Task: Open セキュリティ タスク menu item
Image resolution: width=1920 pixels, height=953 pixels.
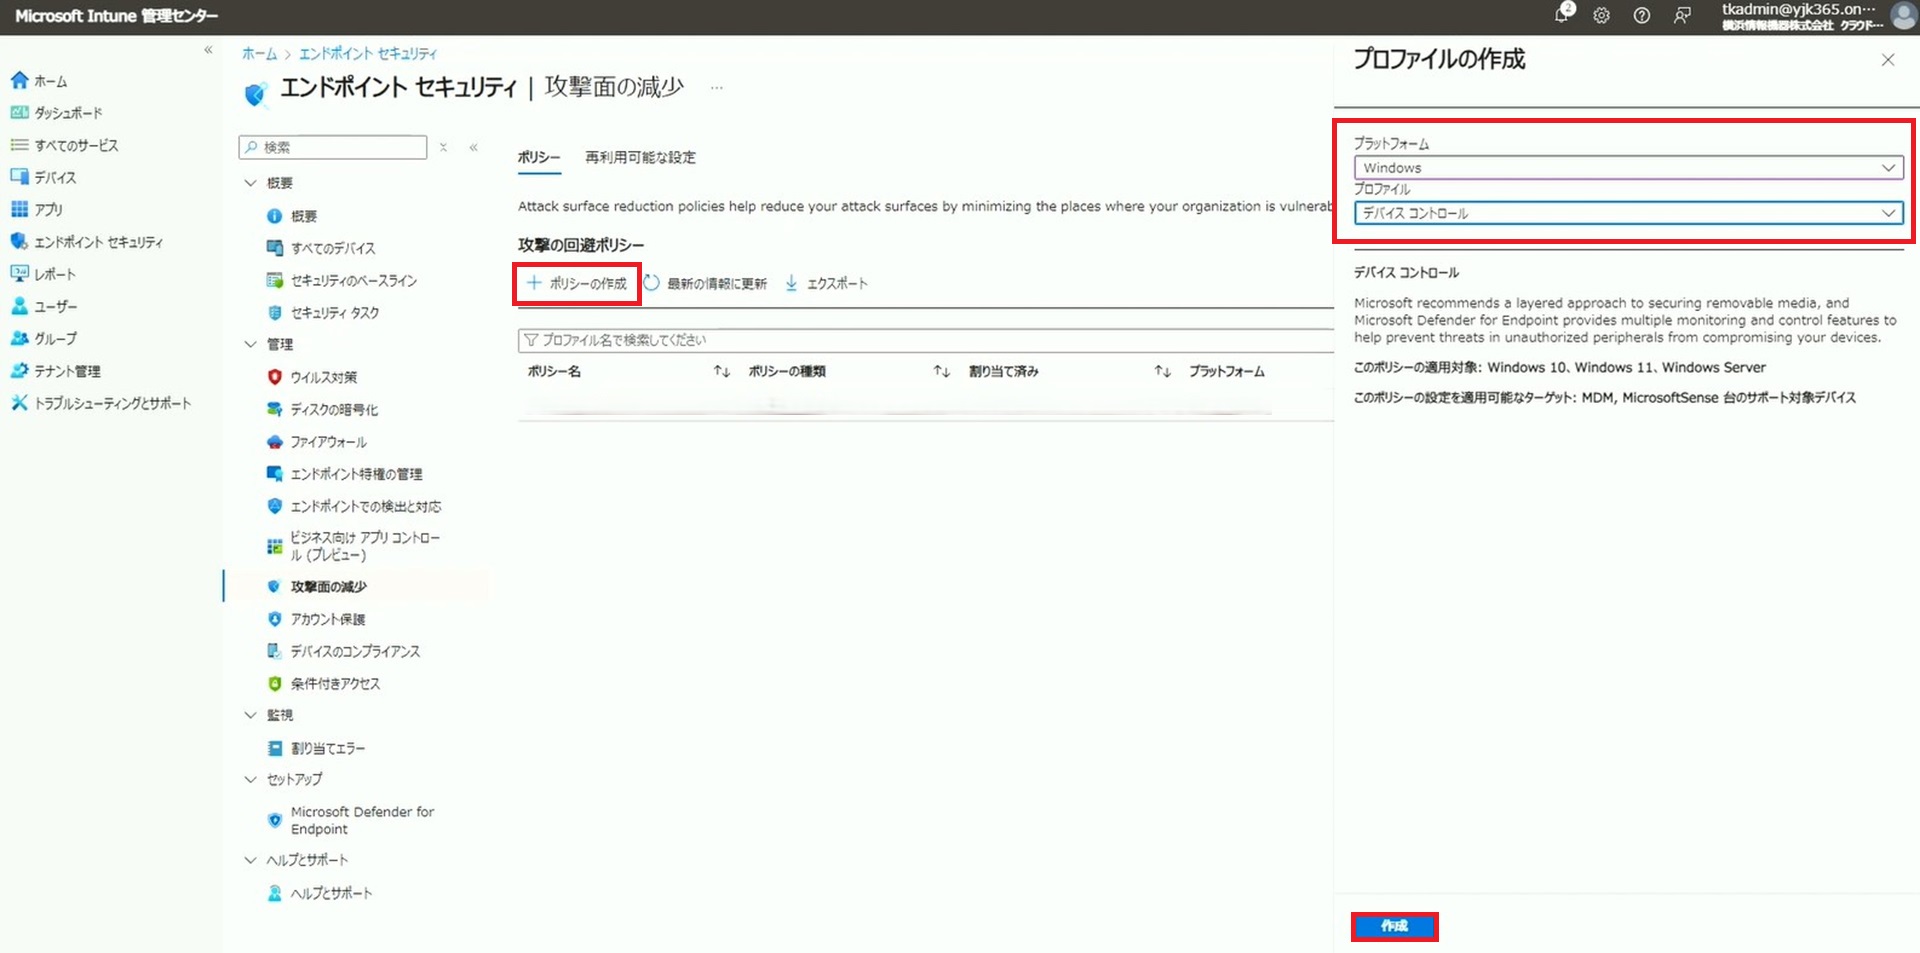Action: pyautogui.click(x=334, y=313)
